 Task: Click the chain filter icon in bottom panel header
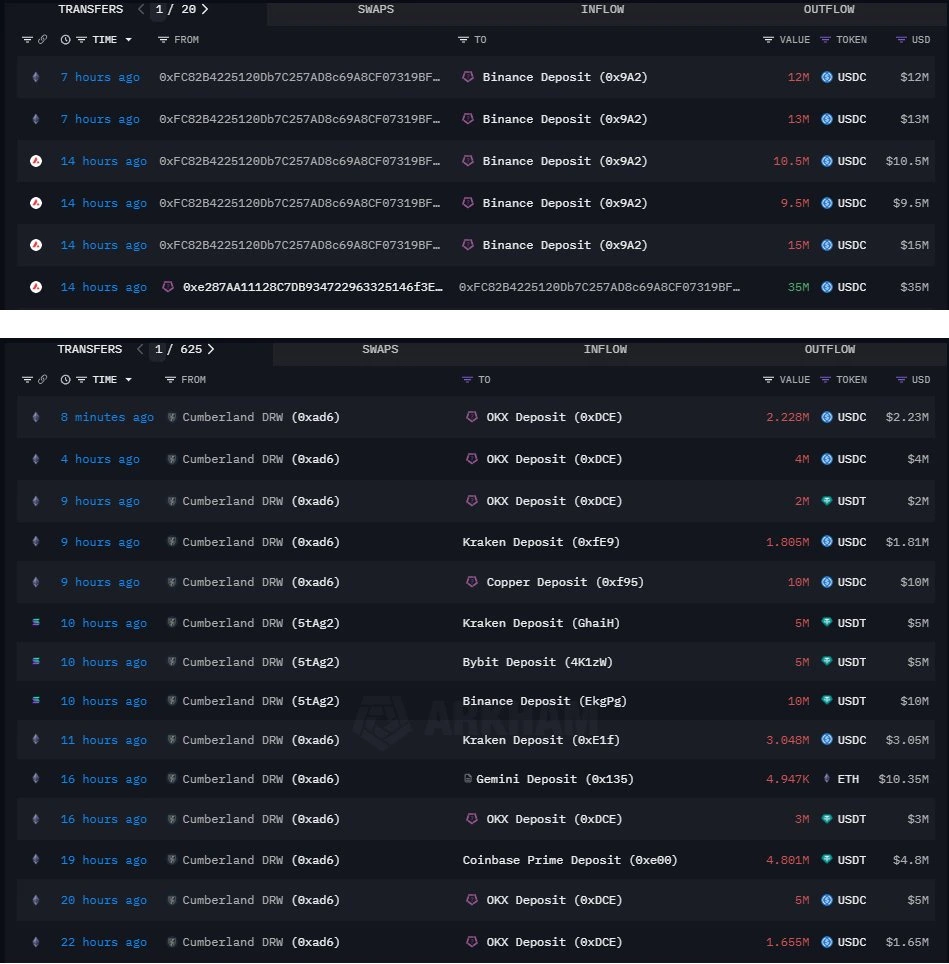click(x=27, y=379)
